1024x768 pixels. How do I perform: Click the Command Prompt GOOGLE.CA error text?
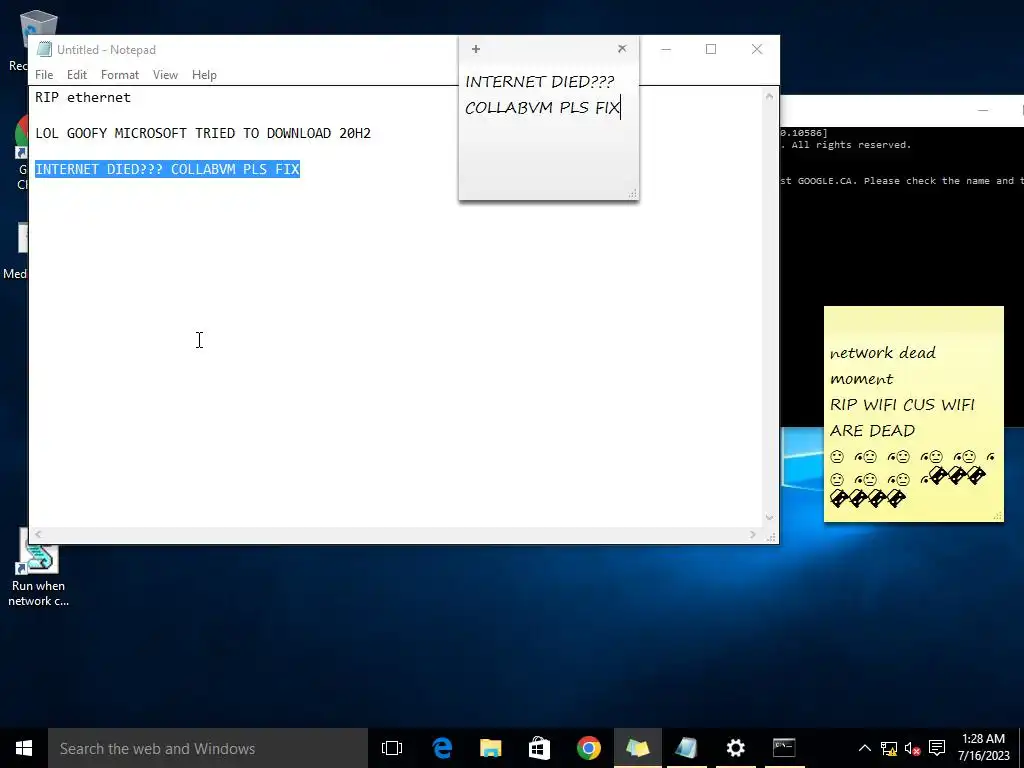(902, 181)
